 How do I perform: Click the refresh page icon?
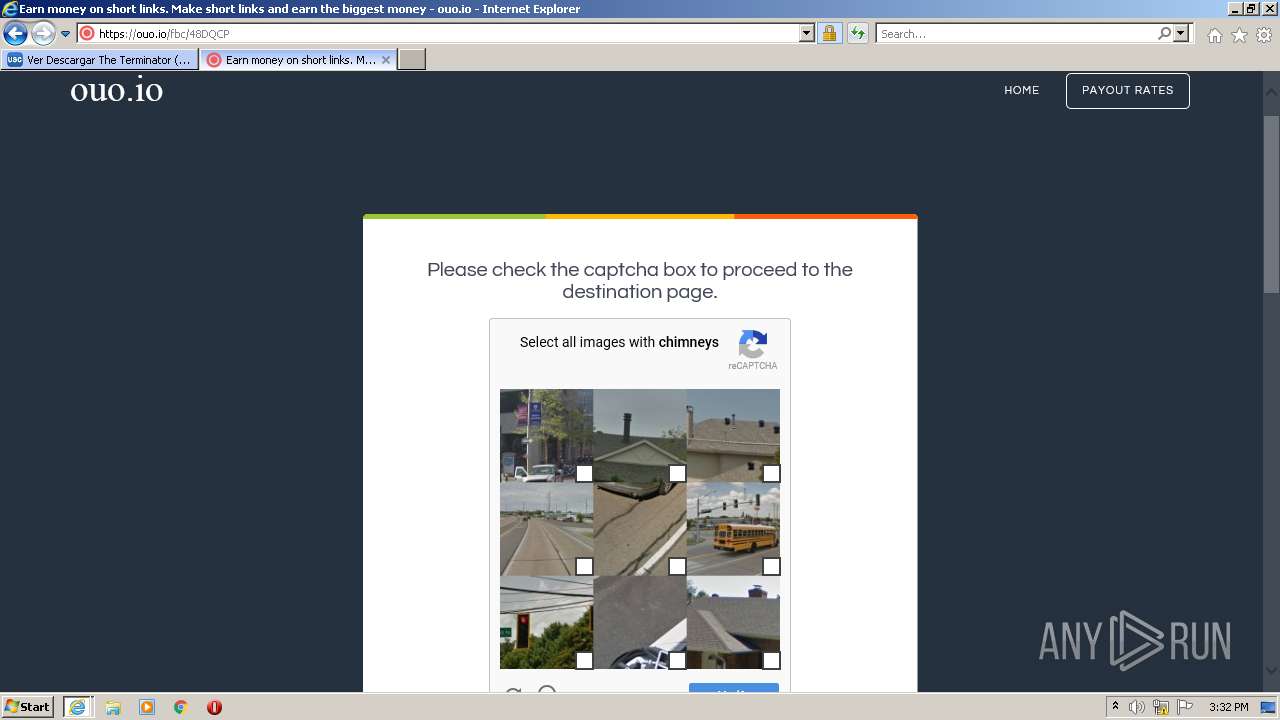(858, 33)
